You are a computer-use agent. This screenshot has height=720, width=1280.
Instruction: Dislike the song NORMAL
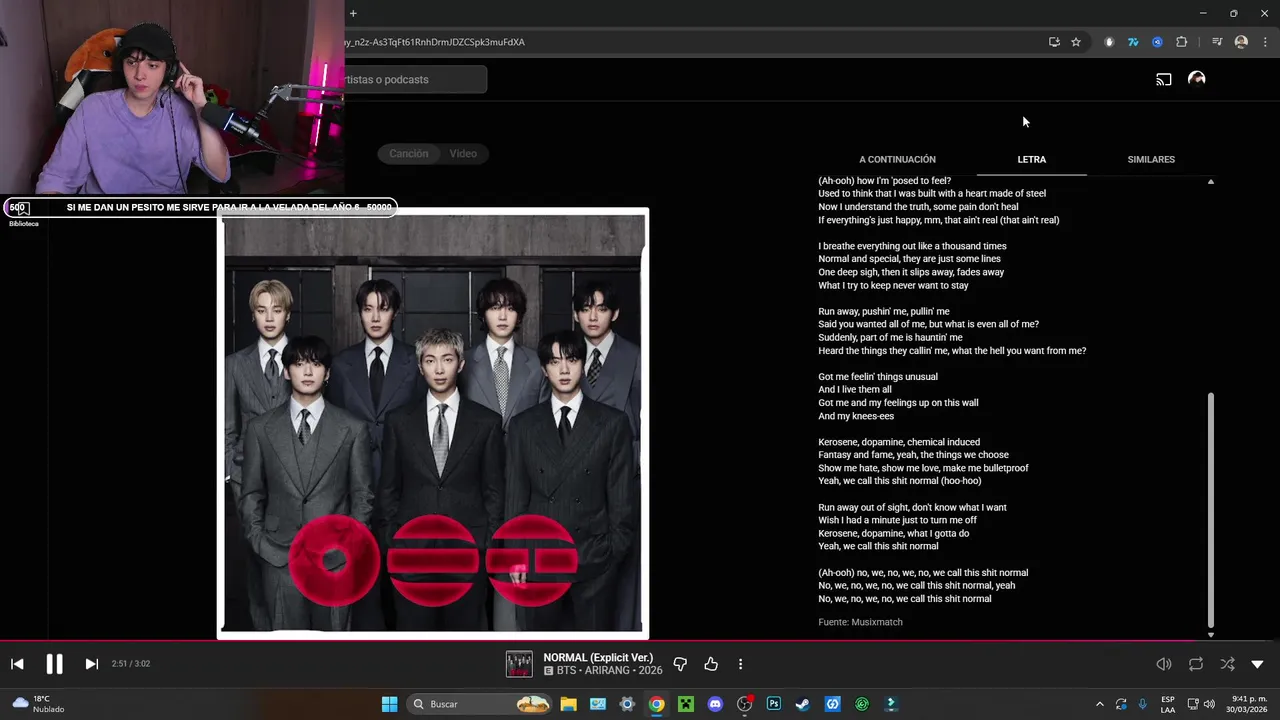680,664
